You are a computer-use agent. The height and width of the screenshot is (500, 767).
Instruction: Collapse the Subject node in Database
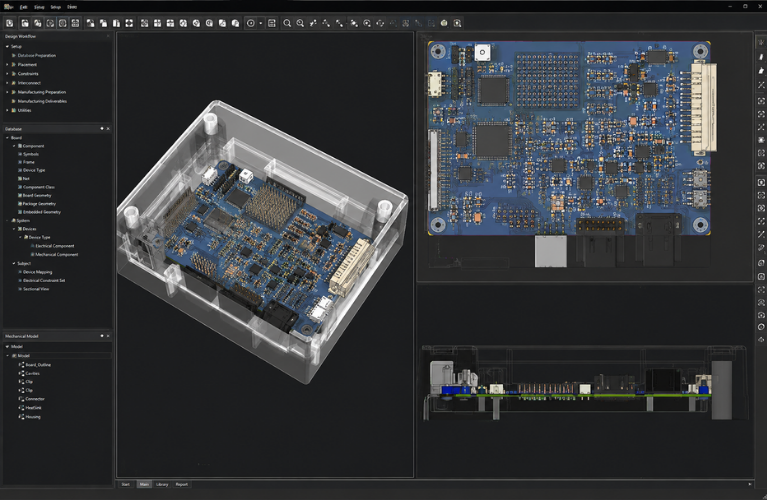[x=14, y=263]
